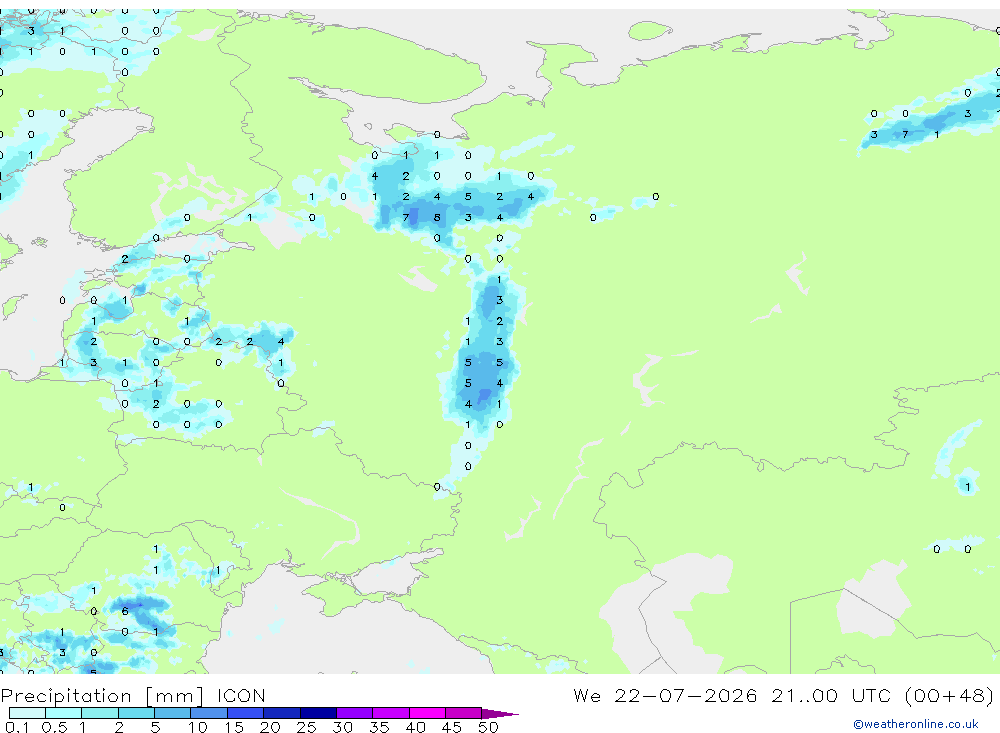Click the 5–10 mm legend color swatch
This screenshot has width=1000, height=733.
(x=172, y=713)
